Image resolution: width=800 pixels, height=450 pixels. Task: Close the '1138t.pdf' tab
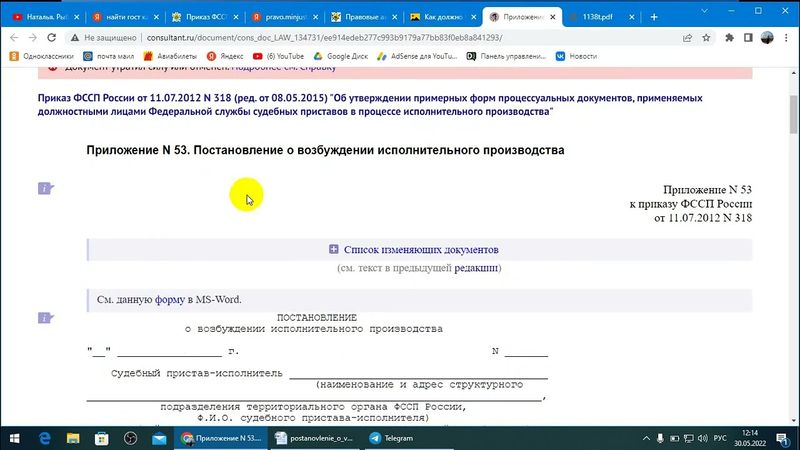[x=632, y=17]
